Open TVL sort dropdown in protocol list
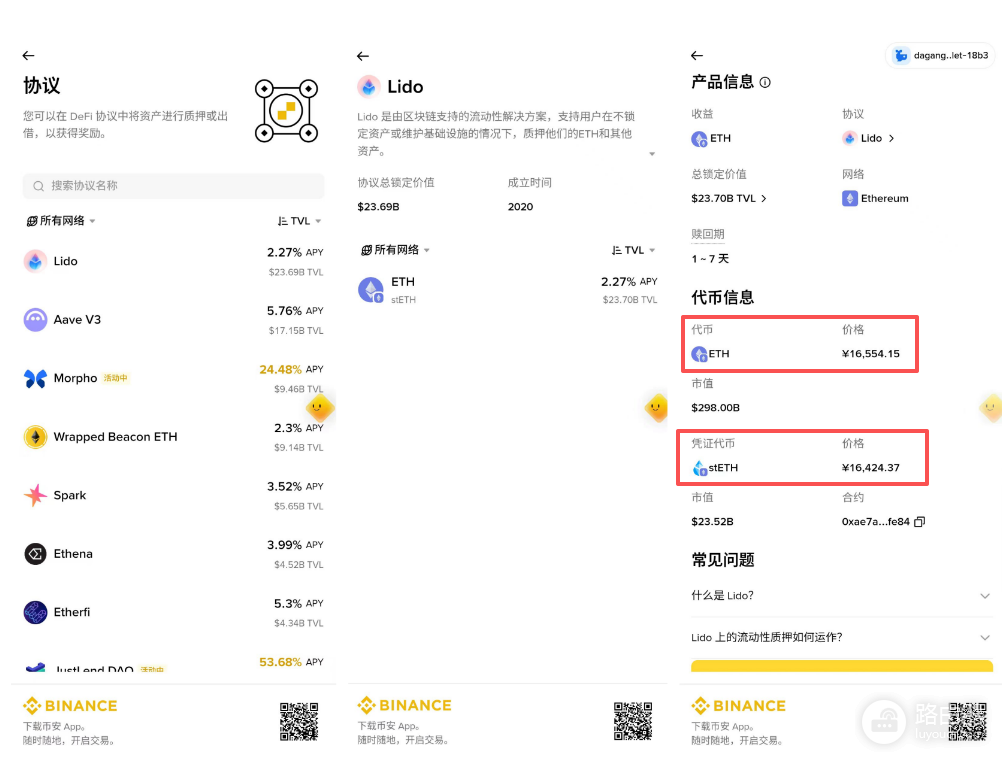1002x762 pixels. (299, 221)
